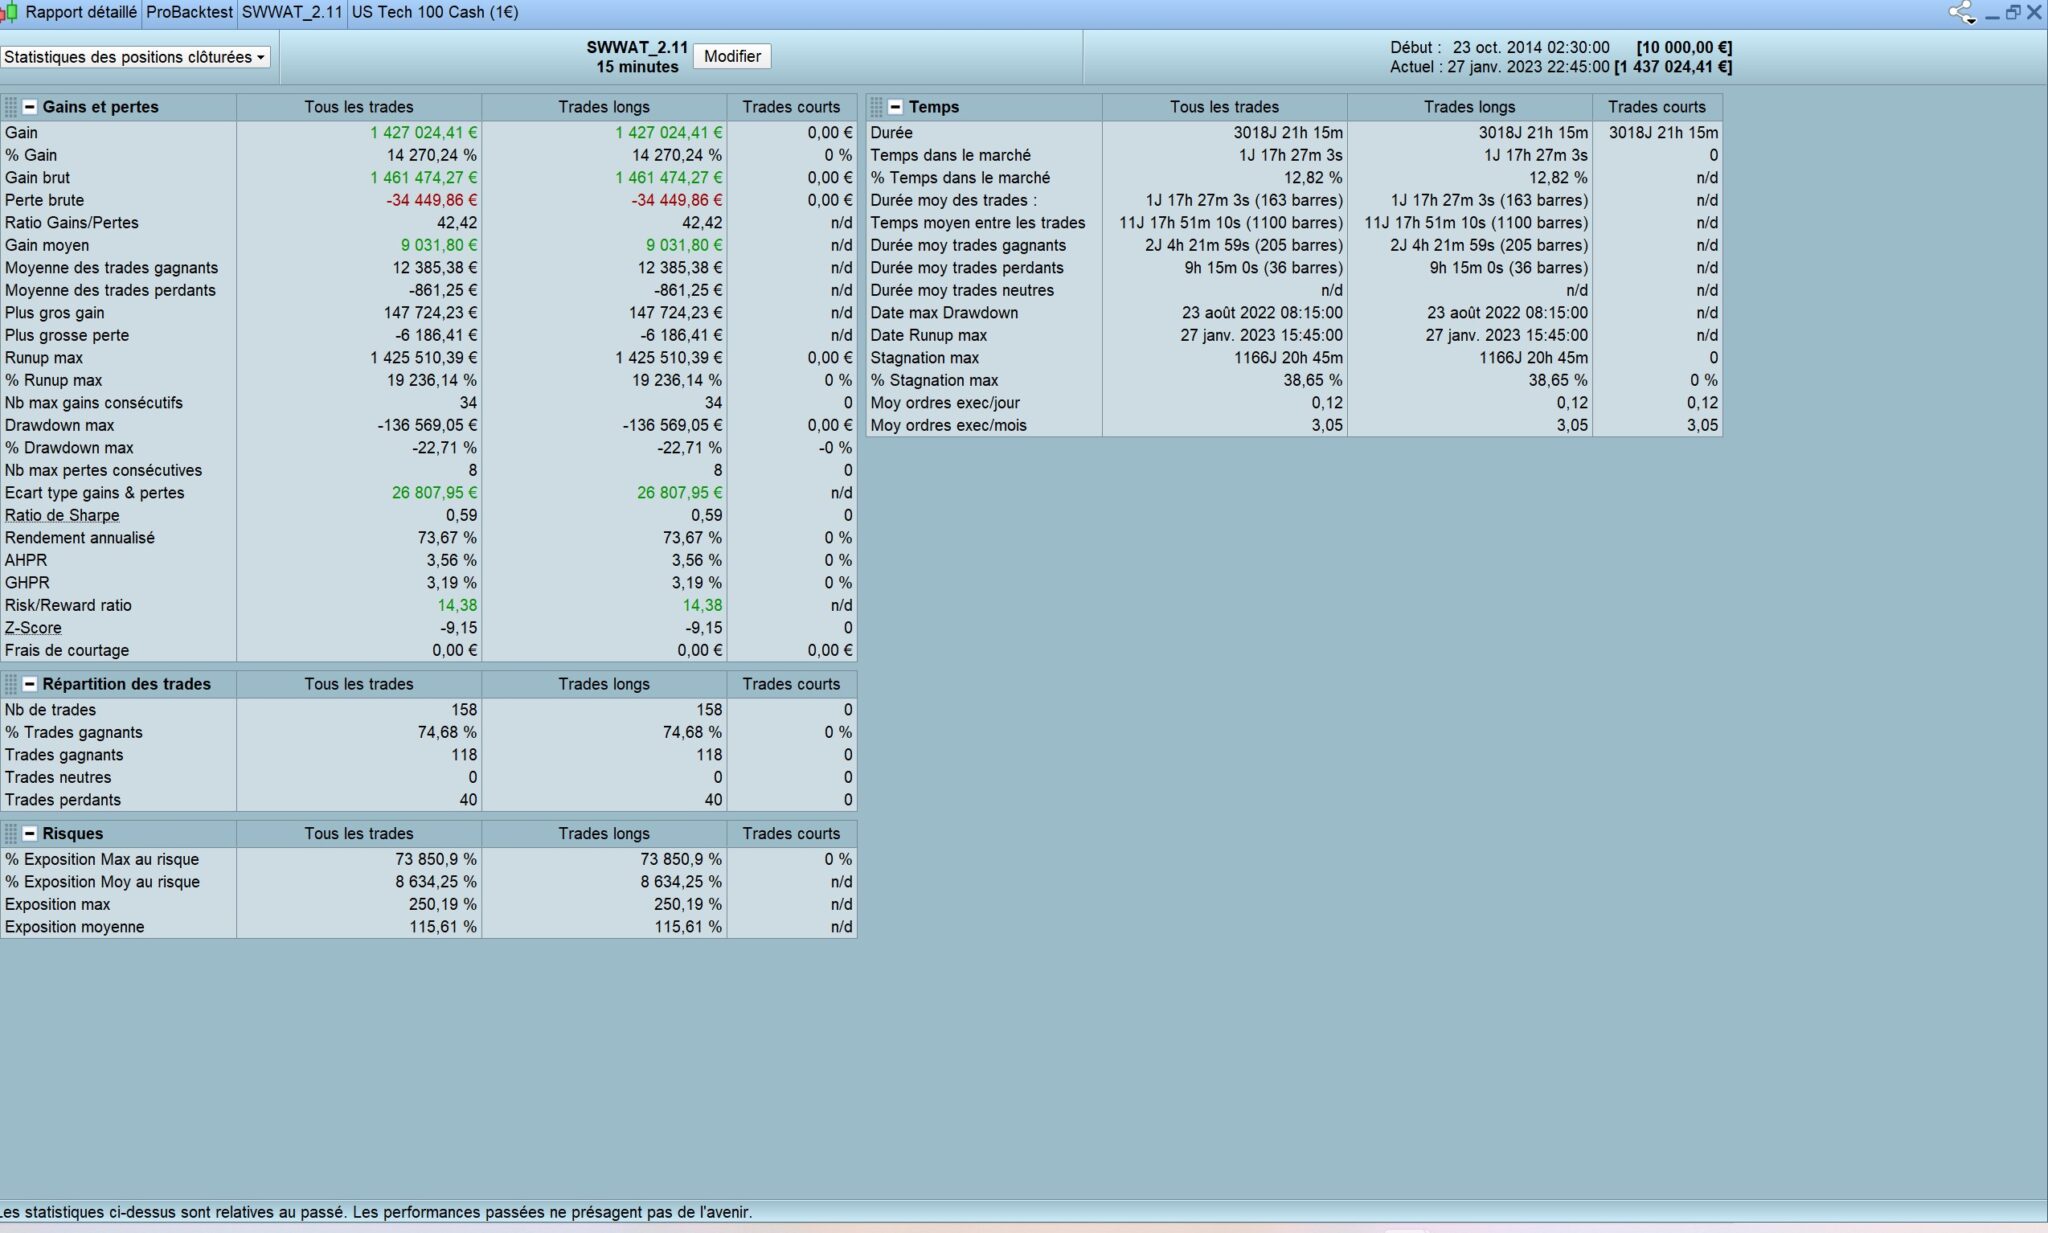Minimize the detailed report window
This screenshot has width=2048, height=1233.
[x=1992, y=14]
